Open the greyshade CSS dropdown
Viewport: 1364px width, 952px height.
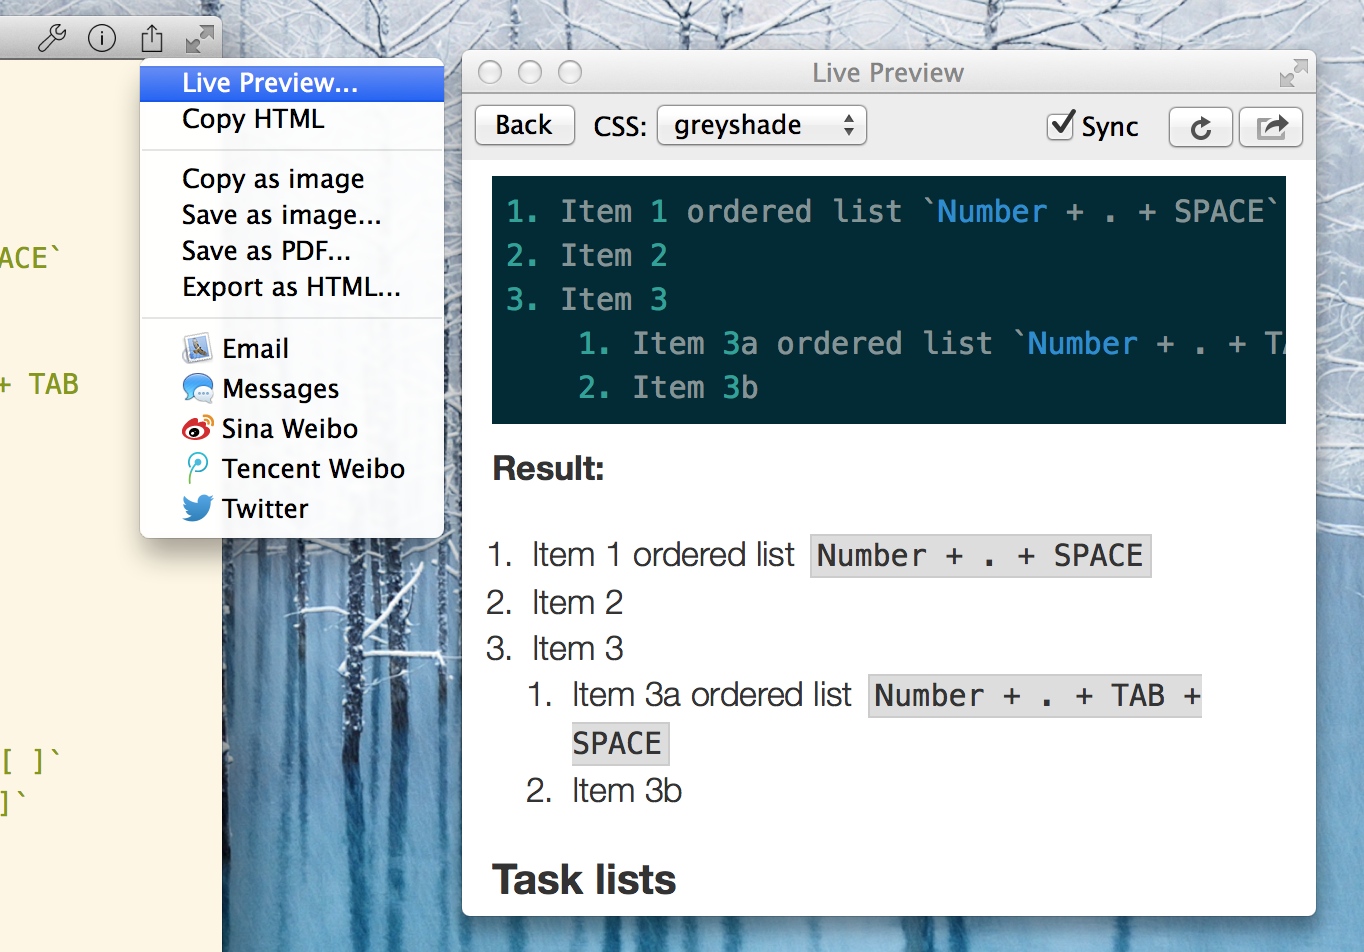click(x=761, y=126)
